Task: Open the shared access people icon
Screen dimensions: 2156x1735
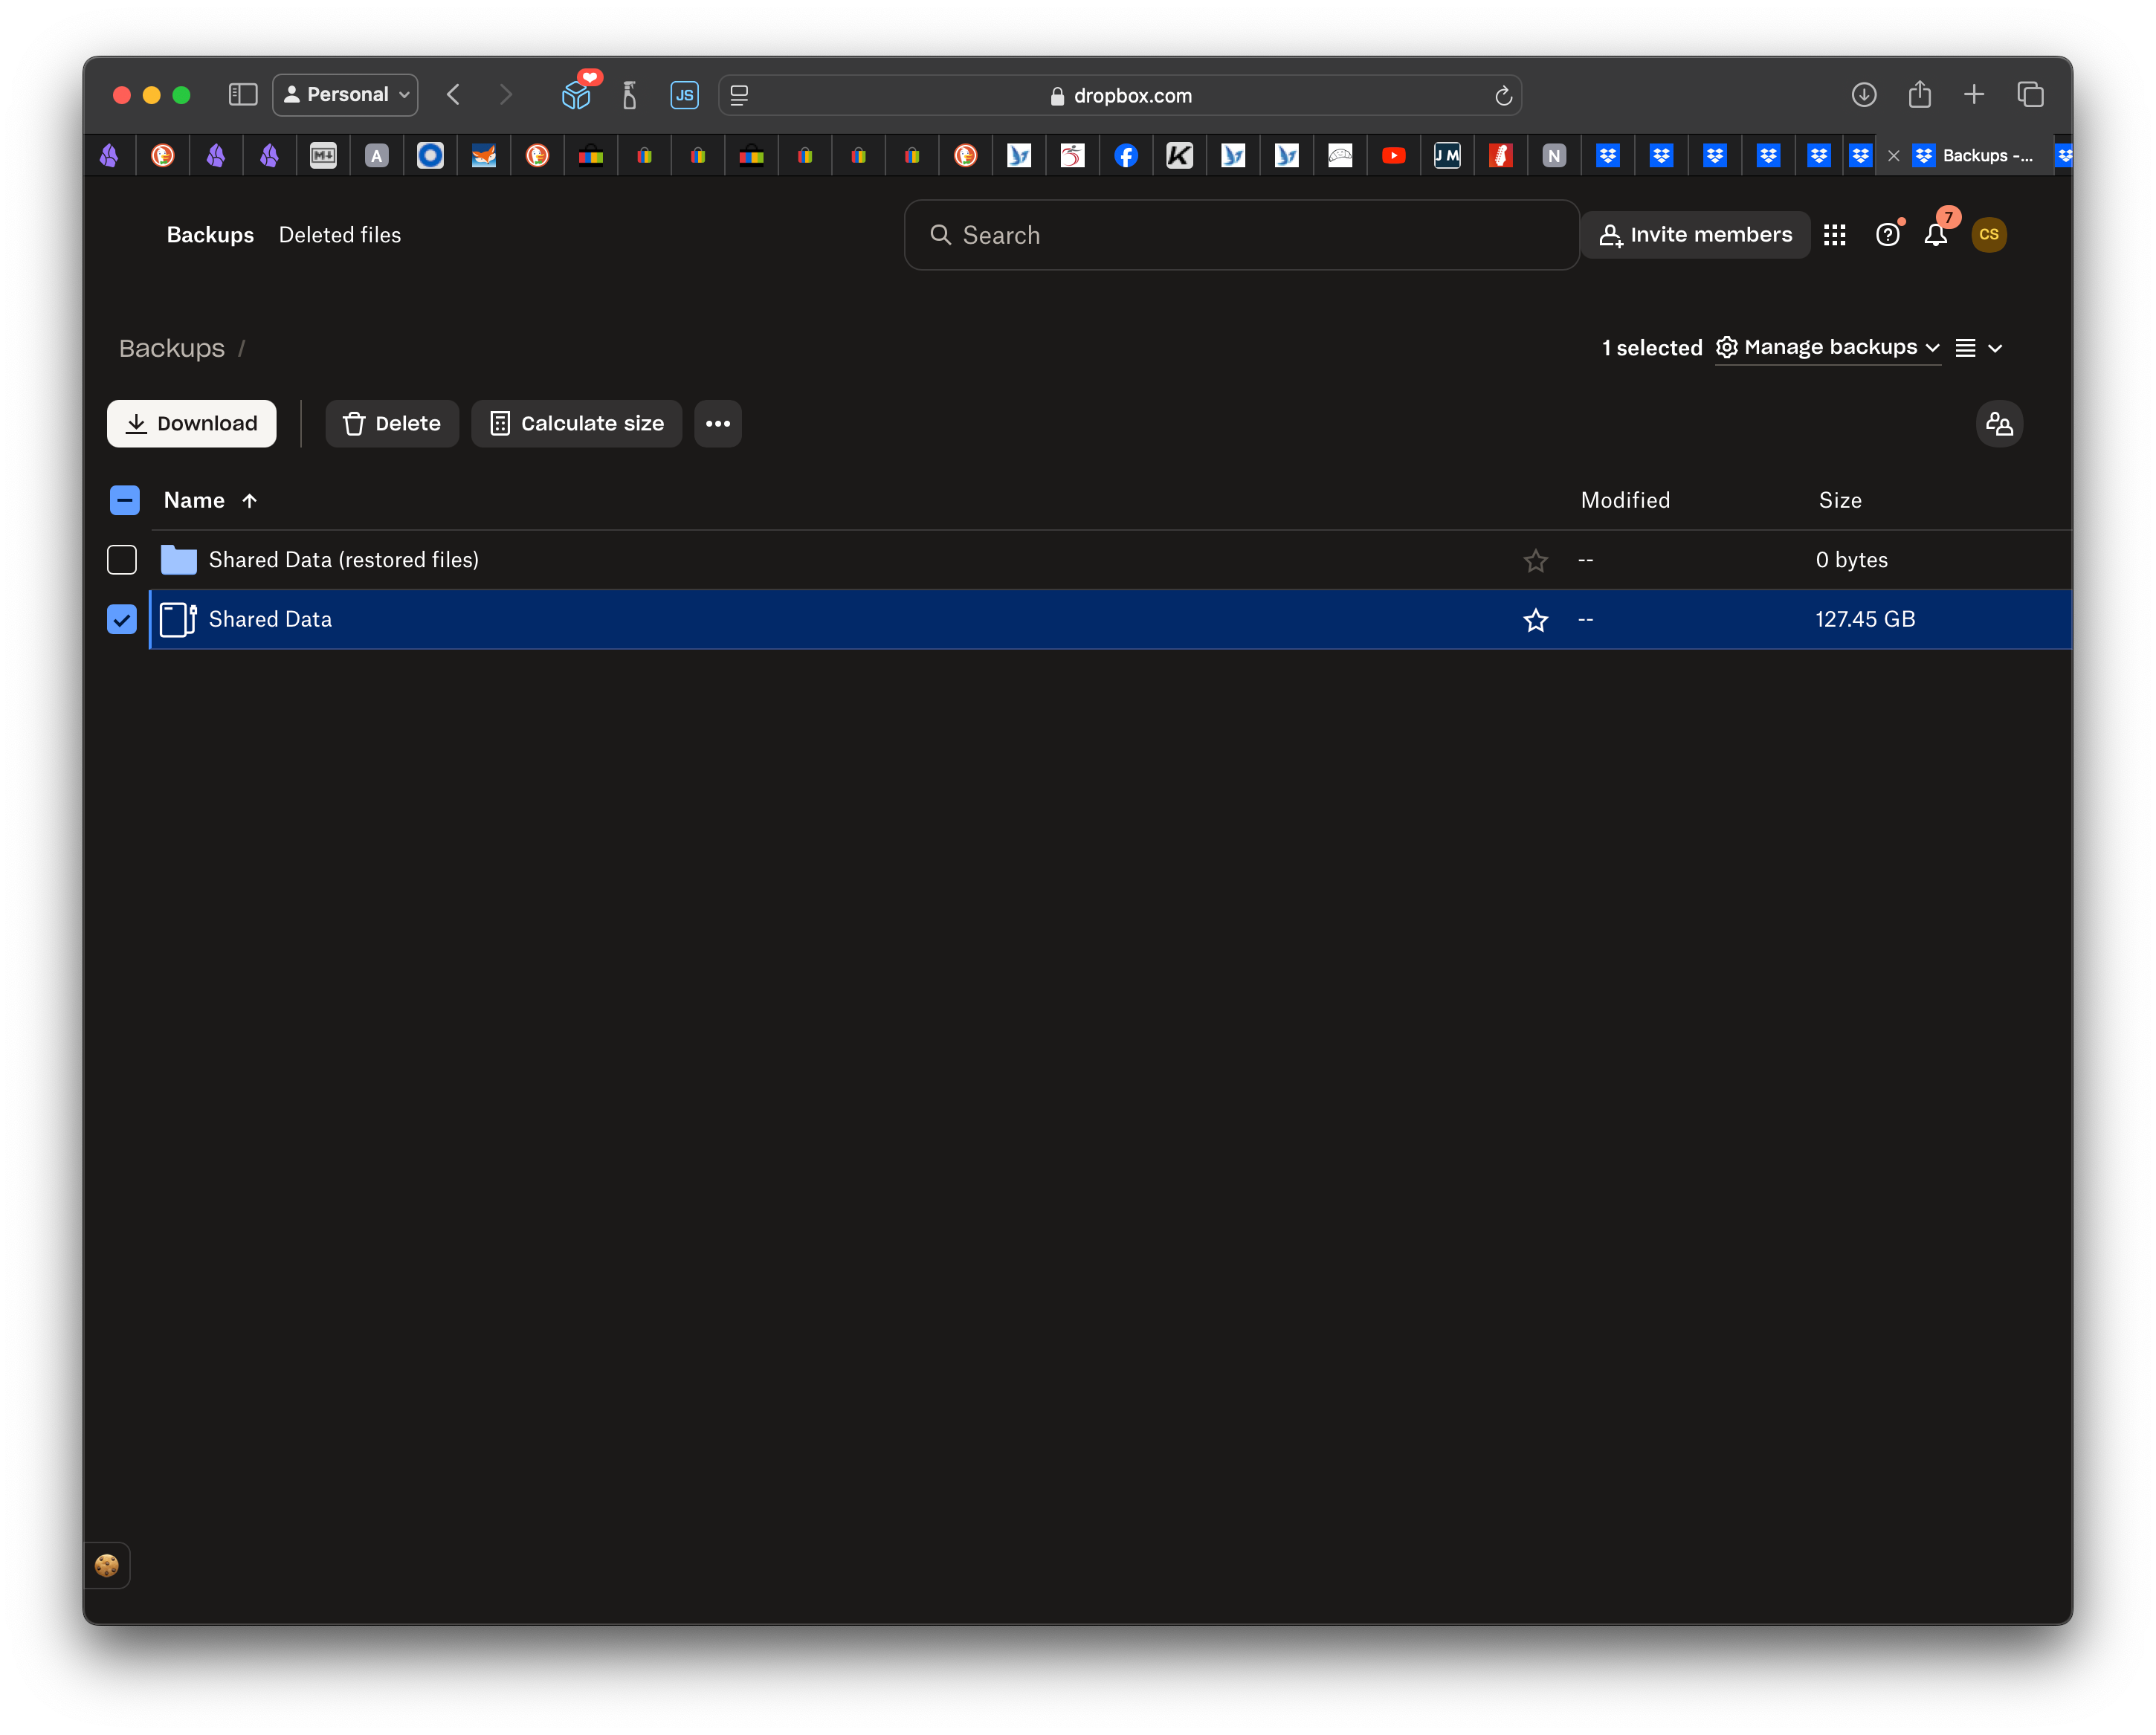Action: pos(1999,424)
